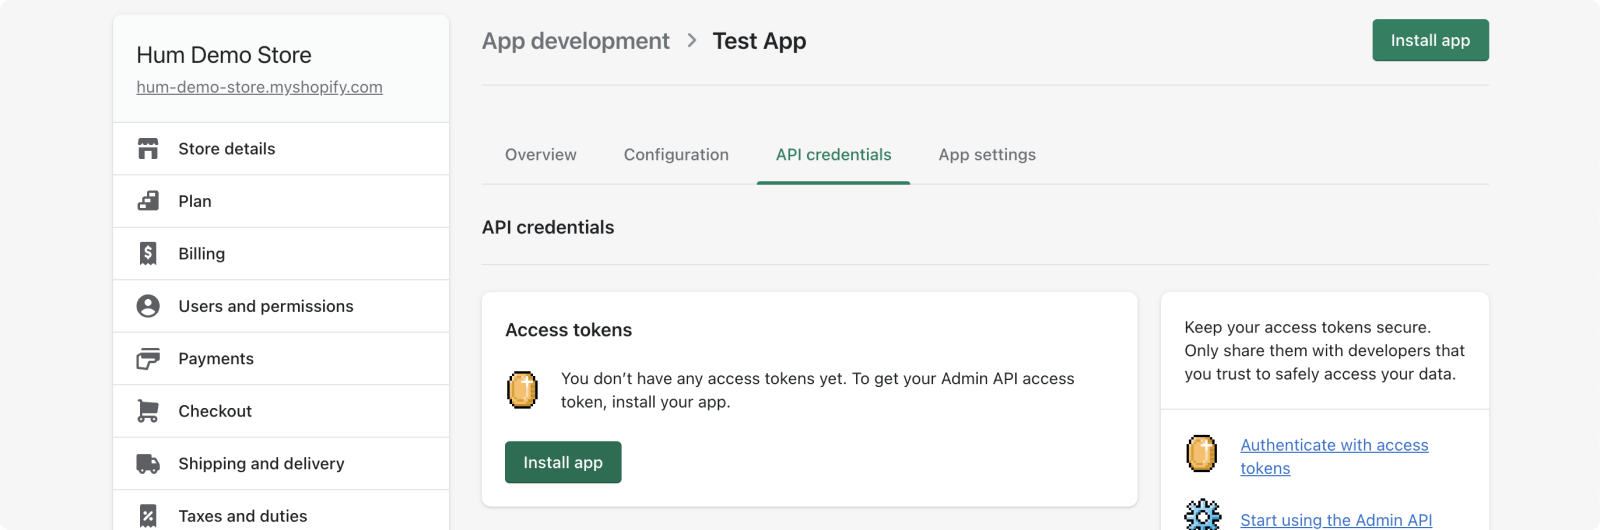The height and width of the screenshot is (530, 1600).
Task: Click the coin icon next to Authenticate link
Action: tap(1202, 453)
